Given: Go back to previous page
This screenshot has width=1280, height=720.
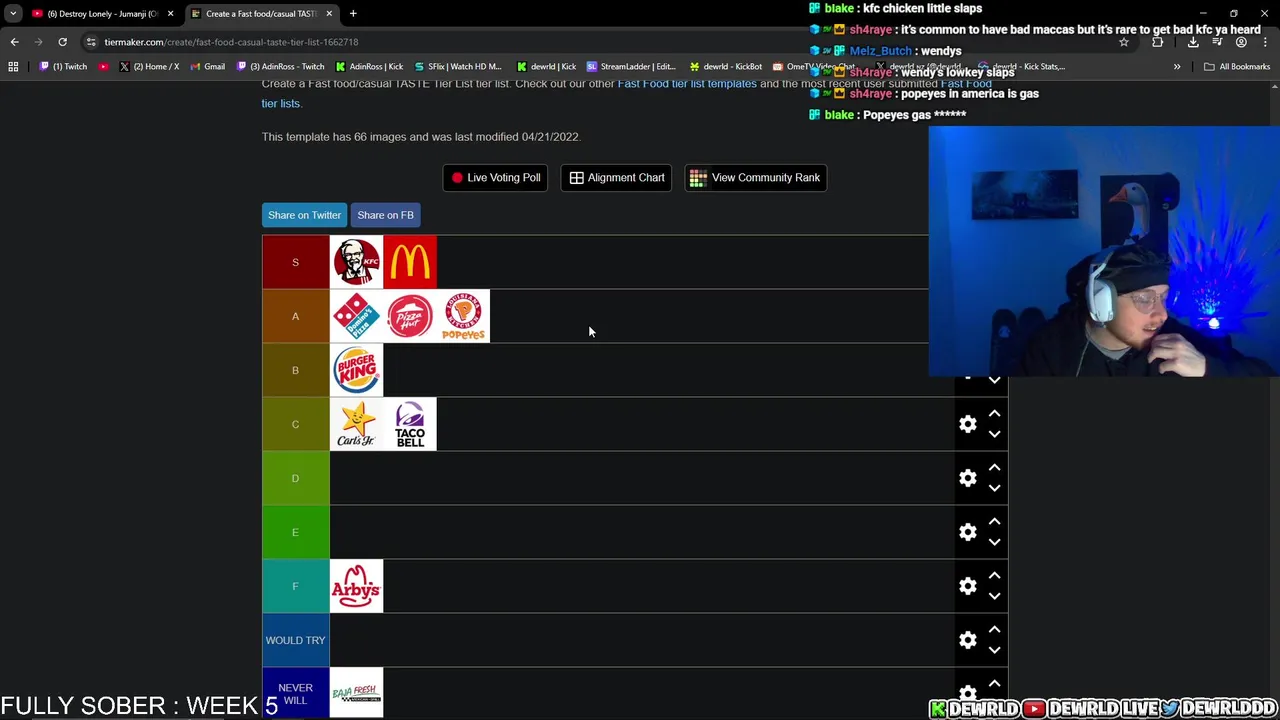Looking at the screenshot, I should pos(14,42).
